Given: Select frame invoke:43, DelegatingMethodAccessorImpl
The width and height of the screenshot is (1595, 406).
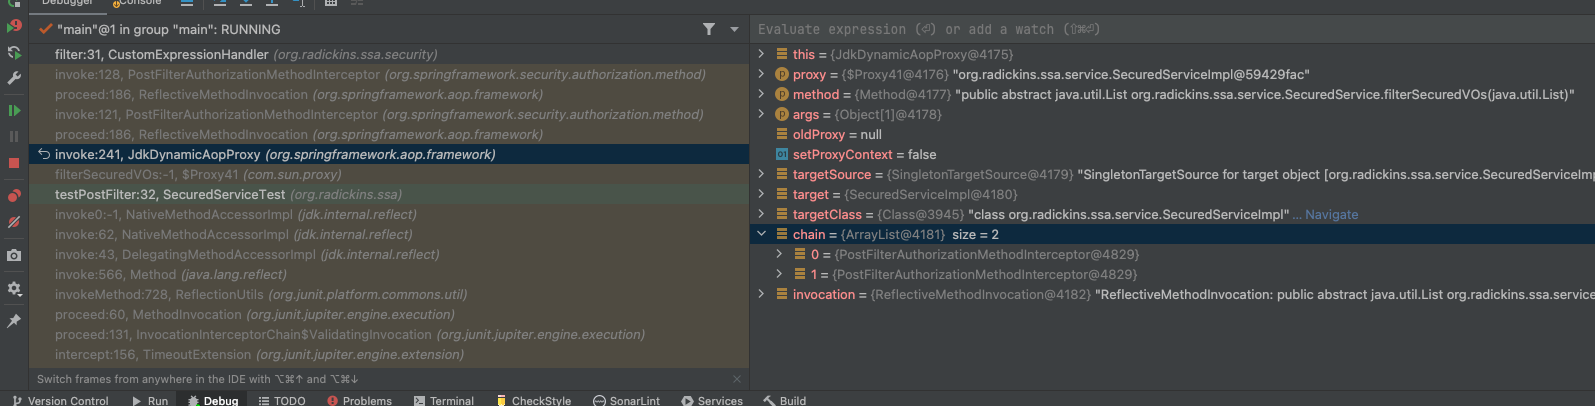Looking at the screenshot, I should [x=389, y=254].
